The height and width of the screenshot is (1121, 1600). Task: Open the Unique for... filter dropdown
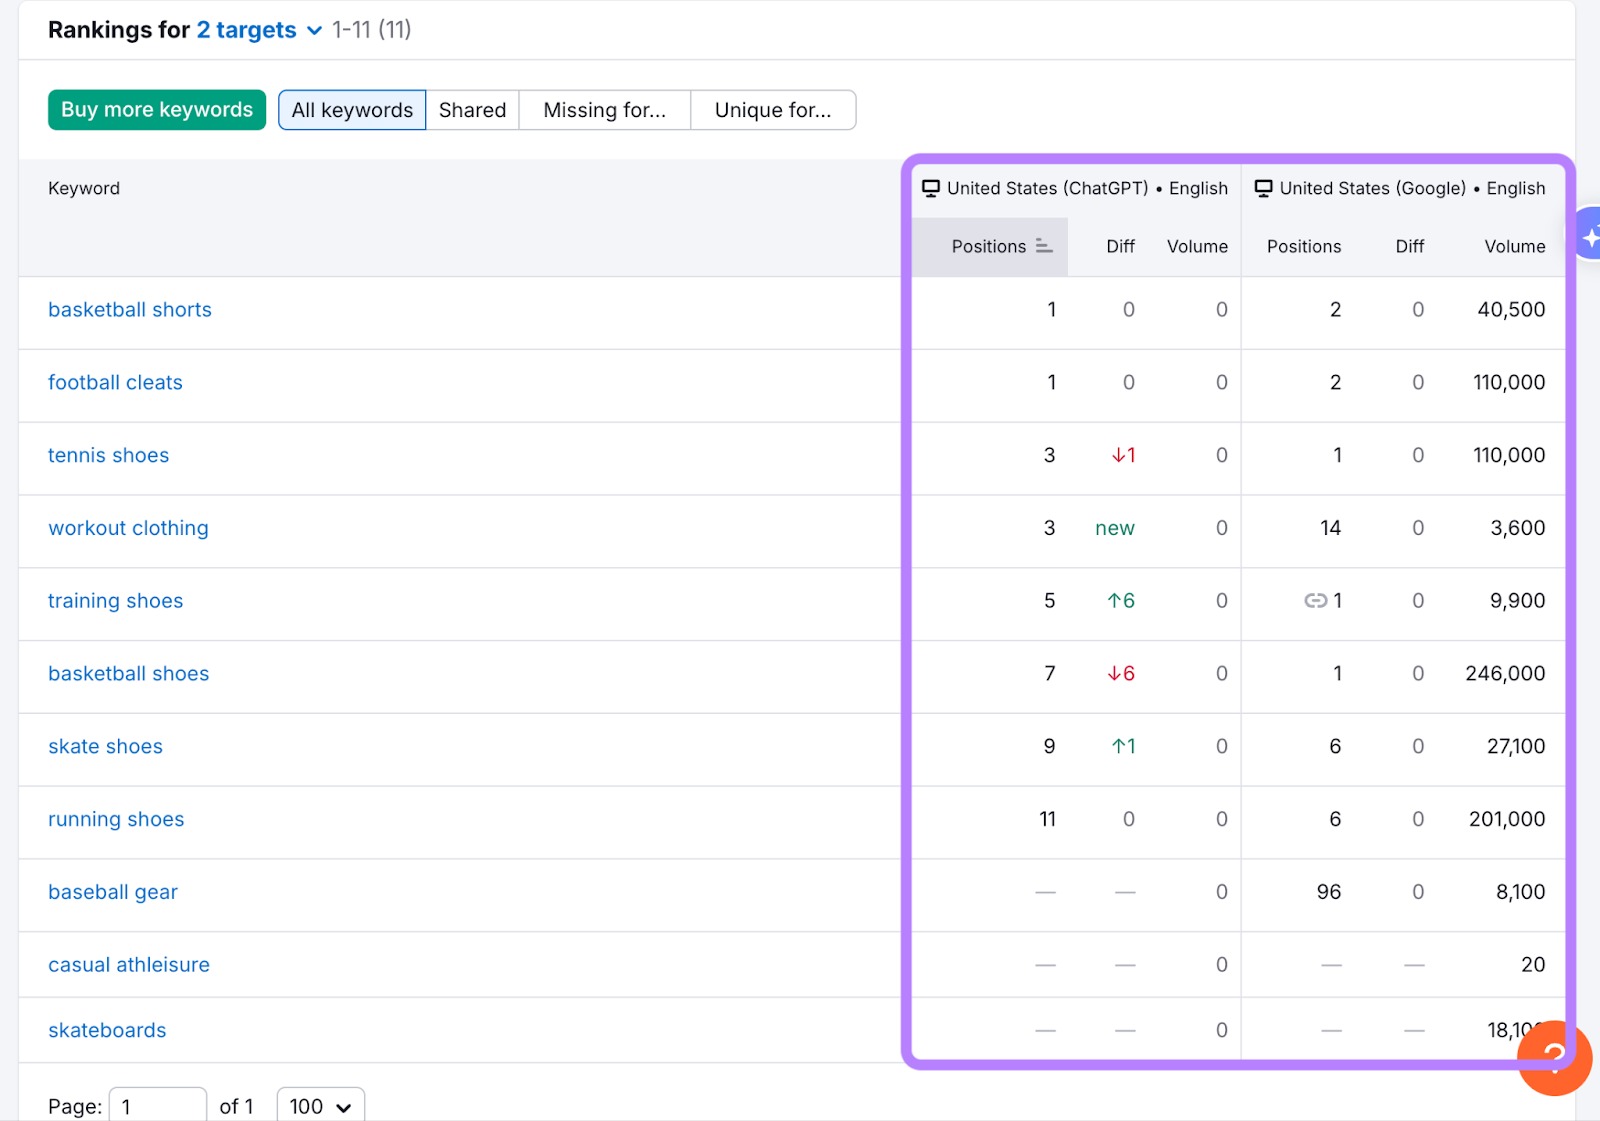pos(773,110)
